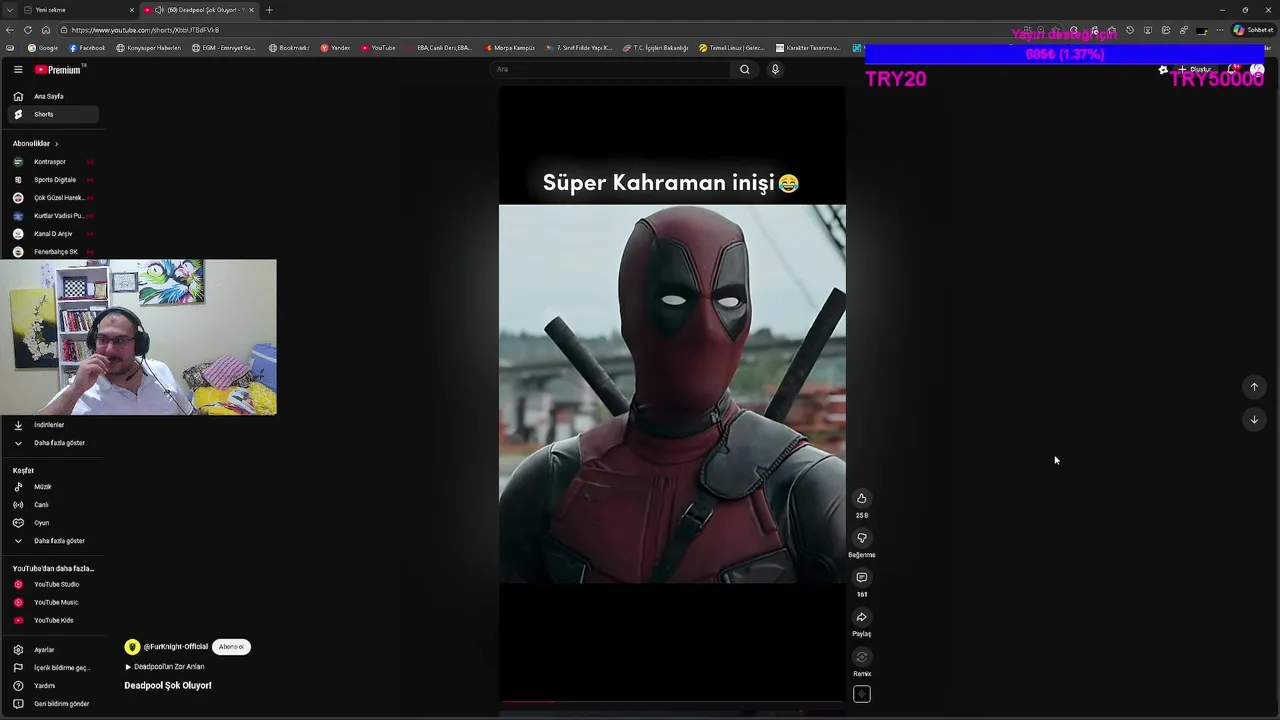This screenshot has width=1280, height=720.
Task: Close the Yeni sekme tab
Action: (131, 10)
